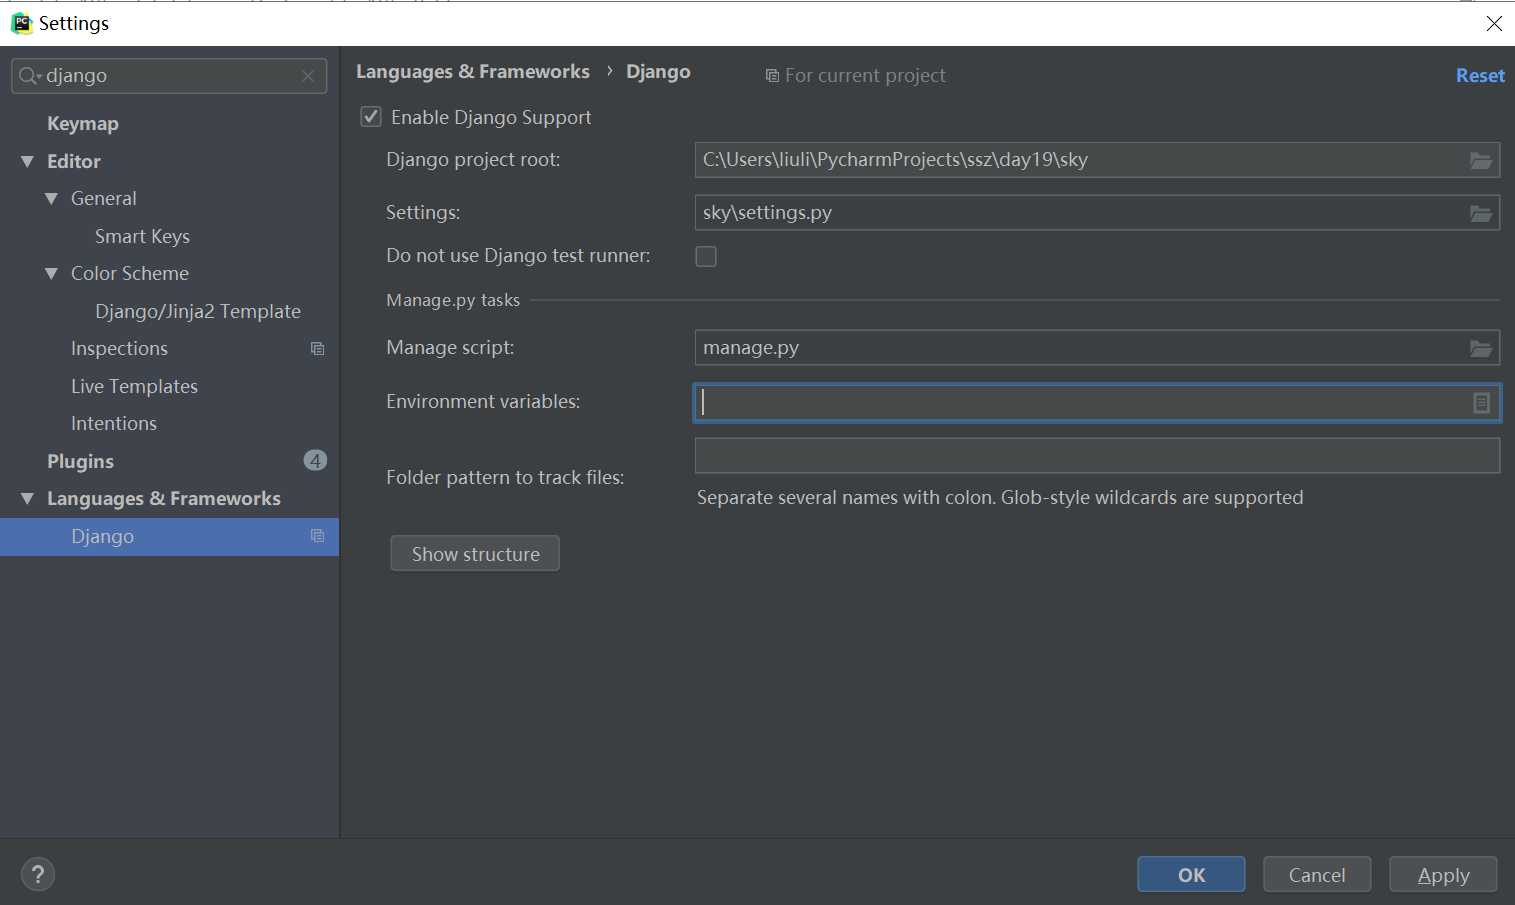Focus the settings search field

(169, 76)
